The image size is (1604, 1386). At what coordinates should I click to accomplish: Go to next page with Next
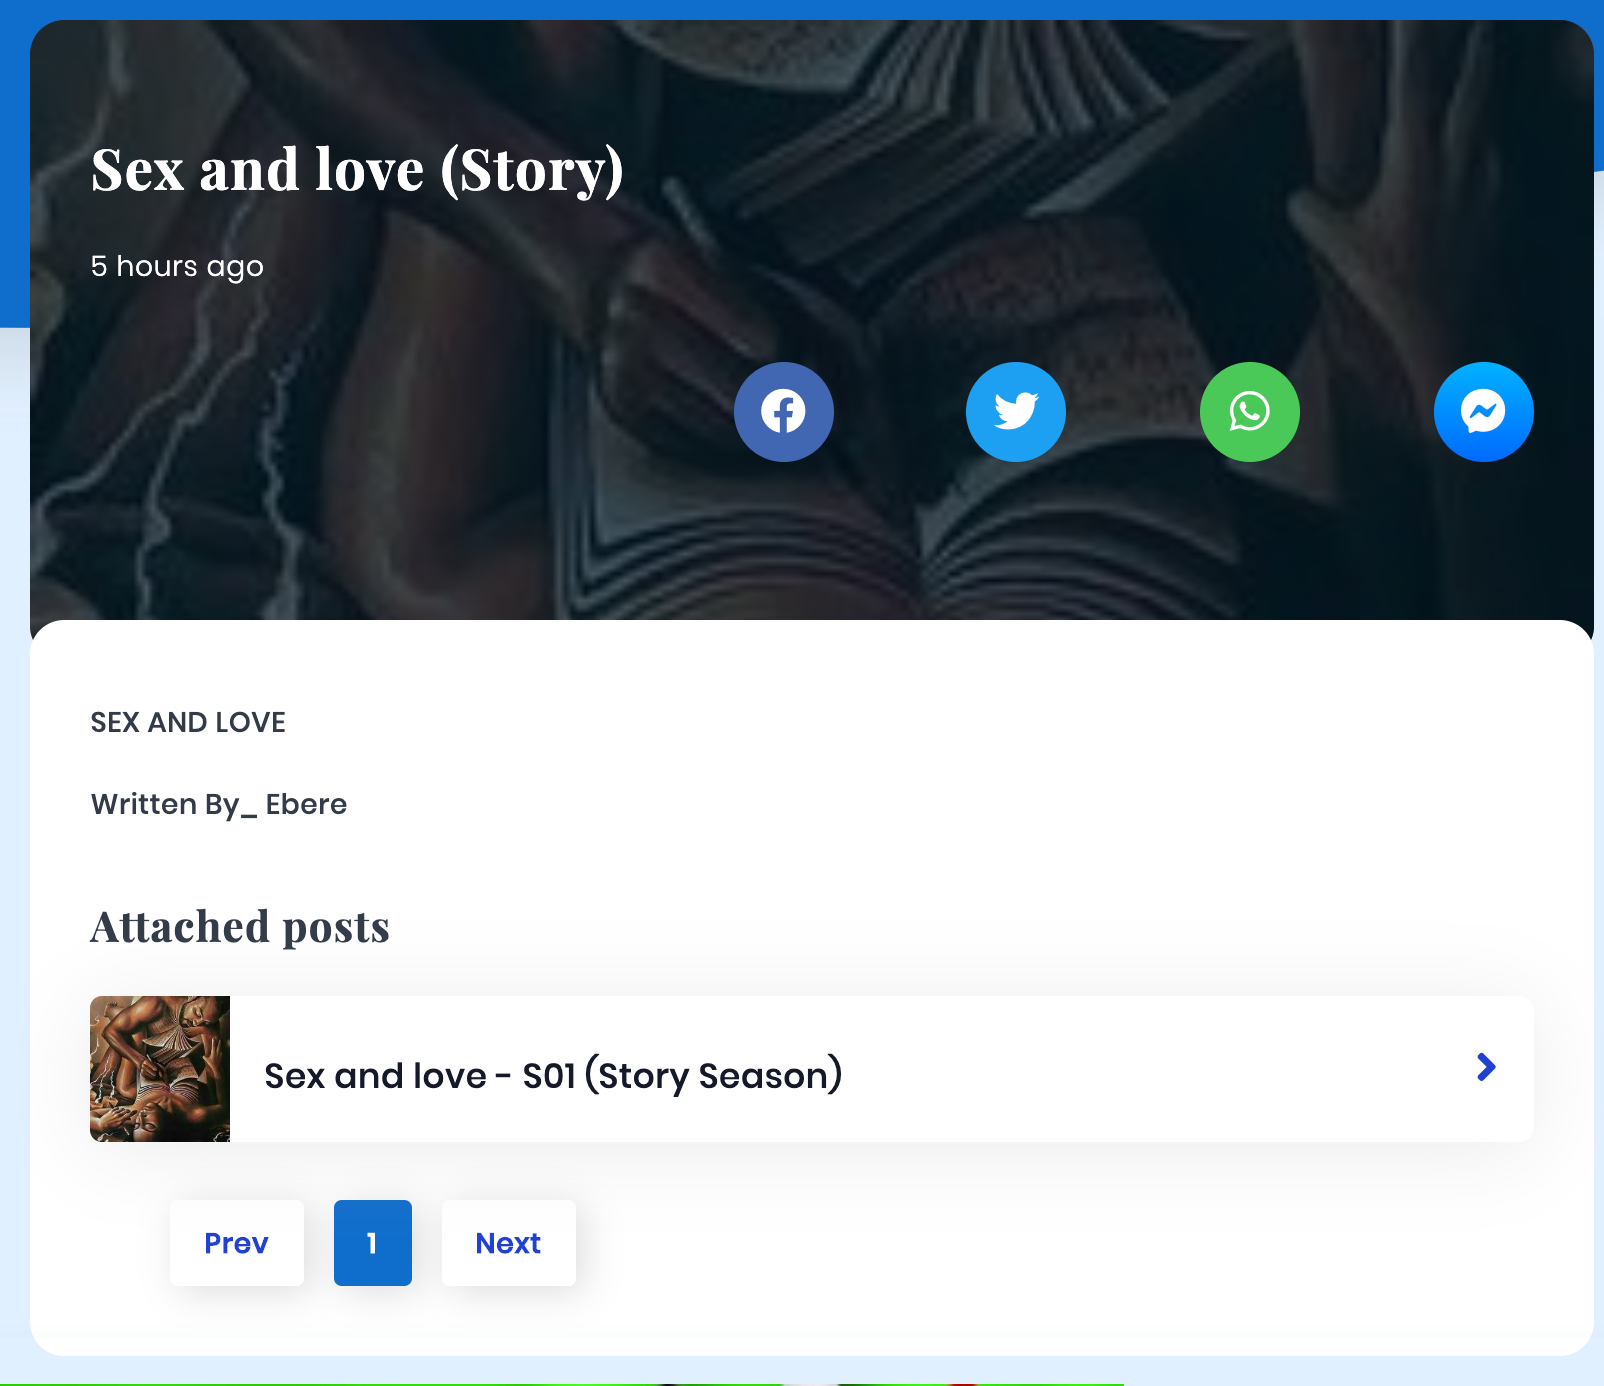click(509, 1243)
